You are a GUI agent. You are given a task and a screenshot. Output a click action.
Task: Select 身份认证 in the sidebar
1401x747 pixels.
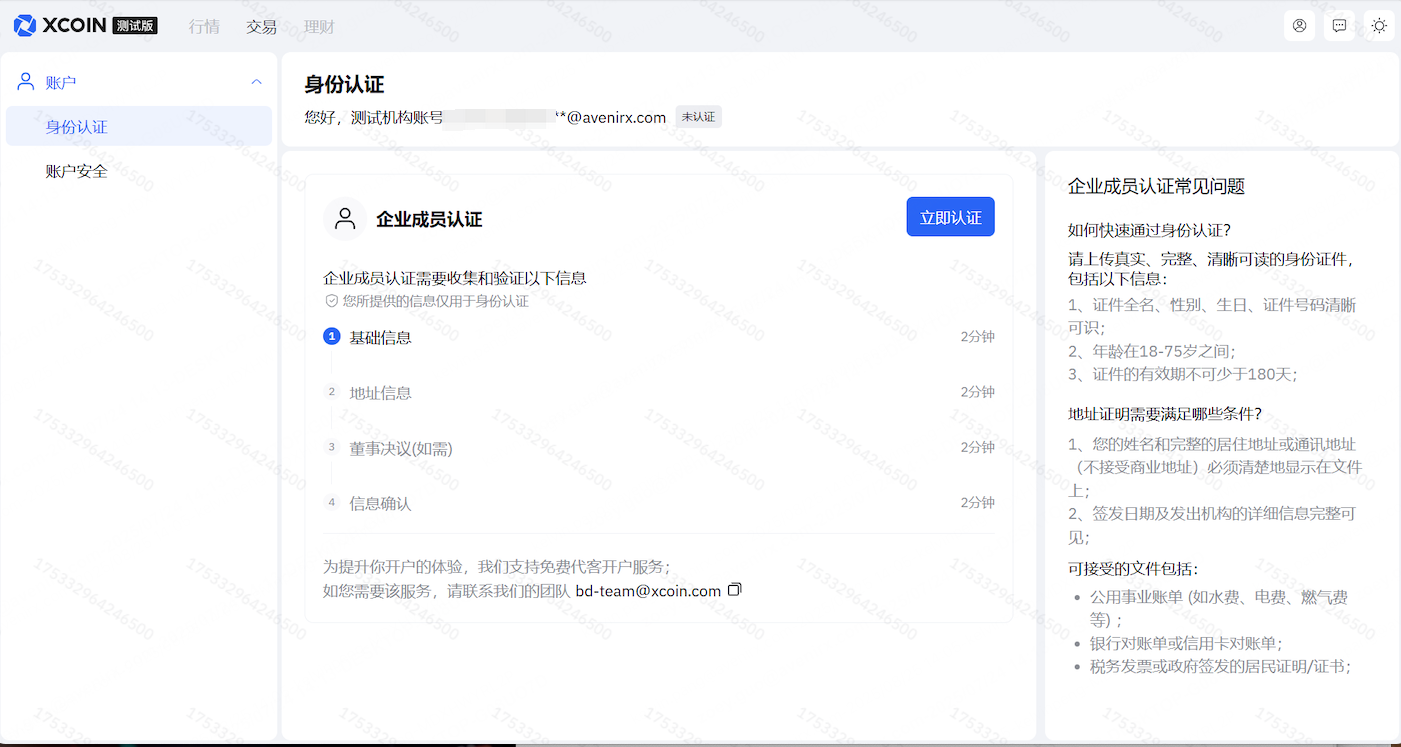(x=77, y=127)
